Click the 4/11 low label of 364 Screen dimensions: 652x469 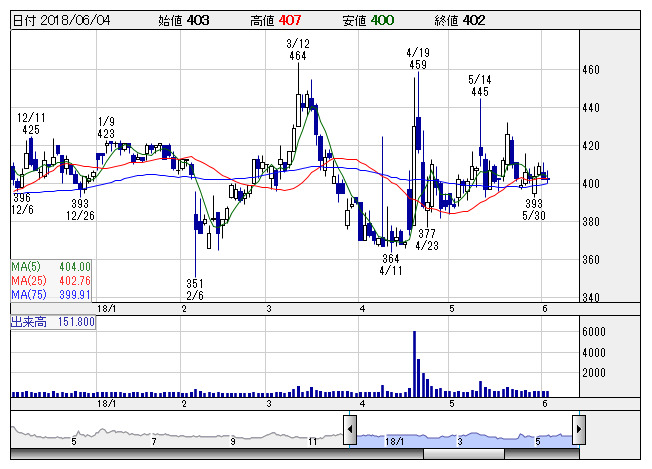391,265
